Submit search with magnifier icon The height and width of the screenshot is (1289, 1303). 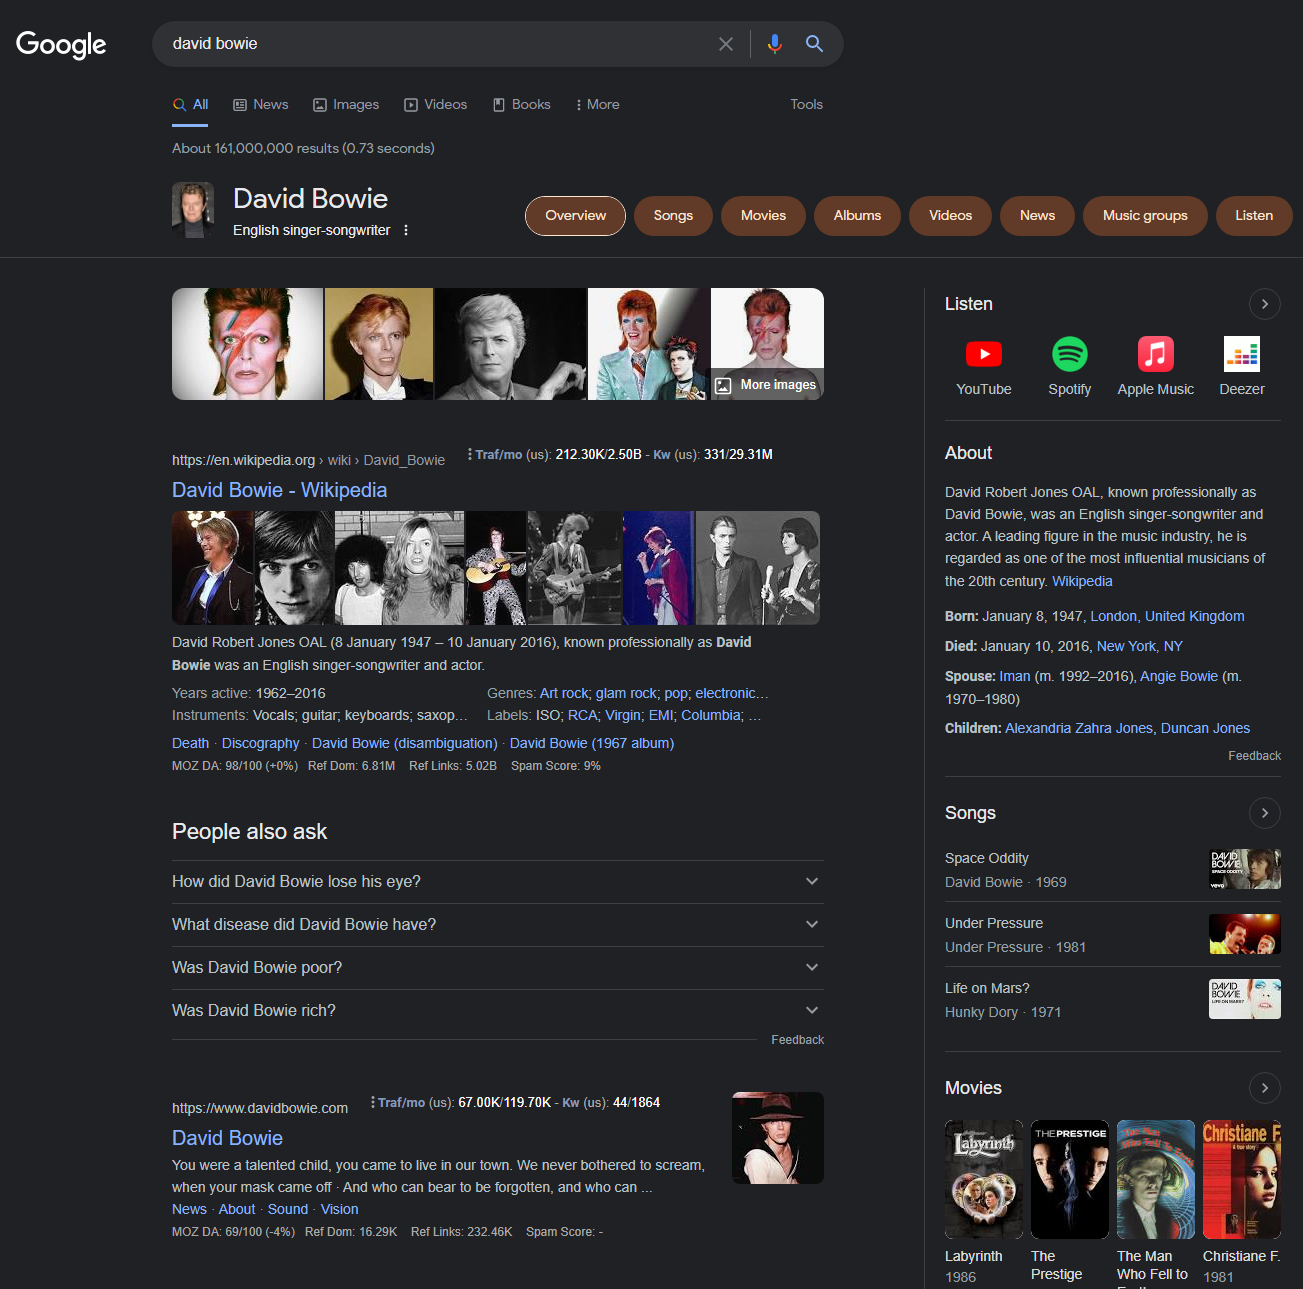pyautogui.click(x=814, y=44)
